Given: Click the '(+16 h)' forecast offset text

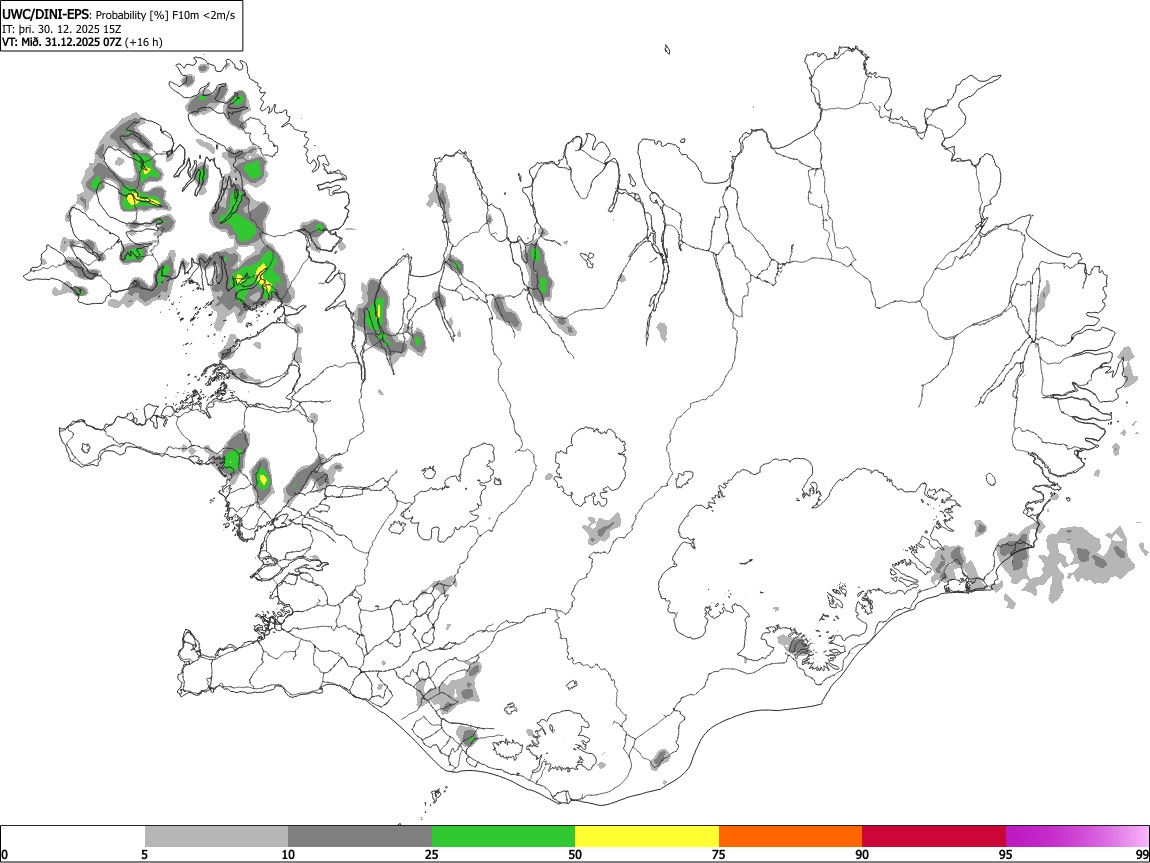Looking at the screenshot, I should coord(144,42).
